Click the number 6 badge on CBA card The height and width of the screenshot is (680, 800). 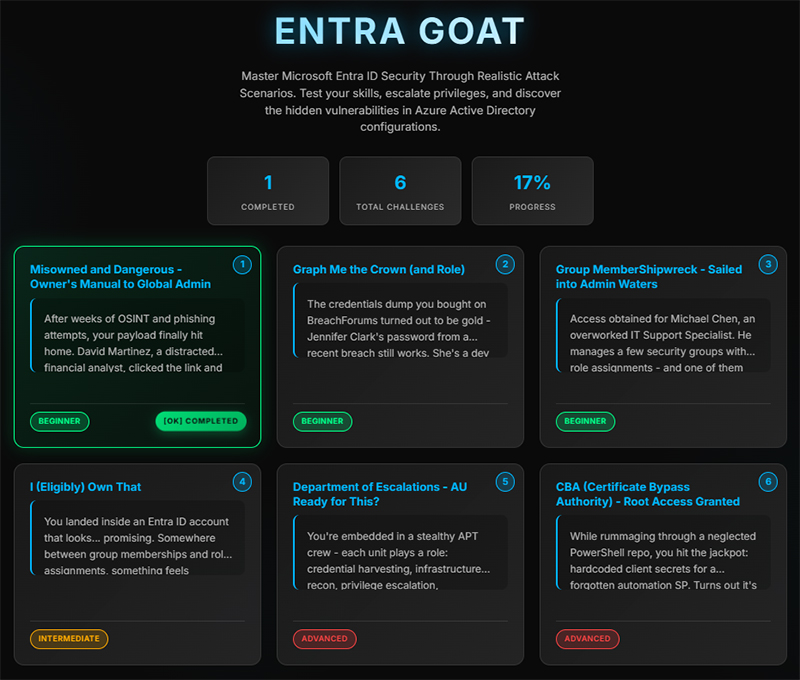[x=768, y=482]
